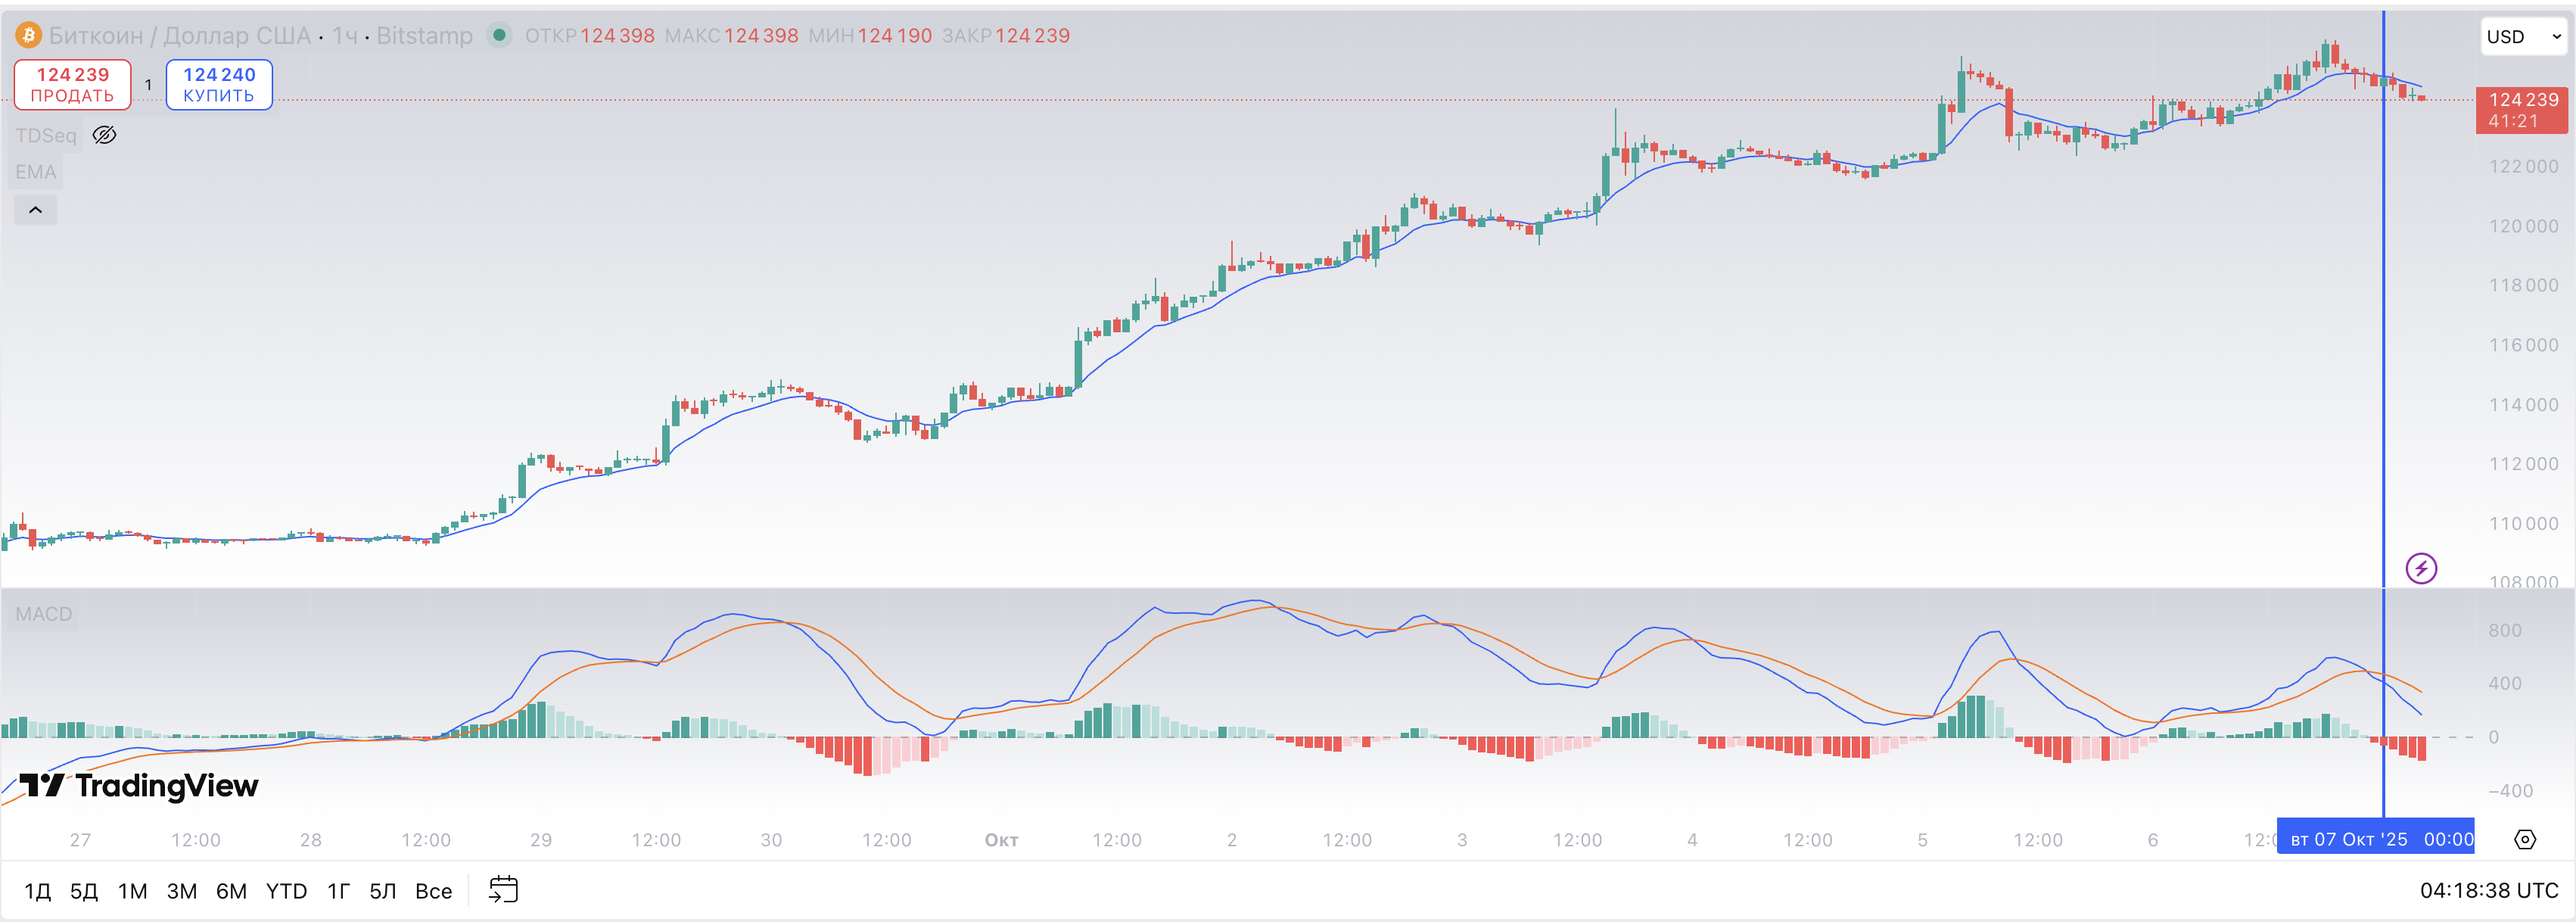The width and height of the screenshot is (2576, 922).
Task: Select the 5Д time range
Action: click(84, 891)
